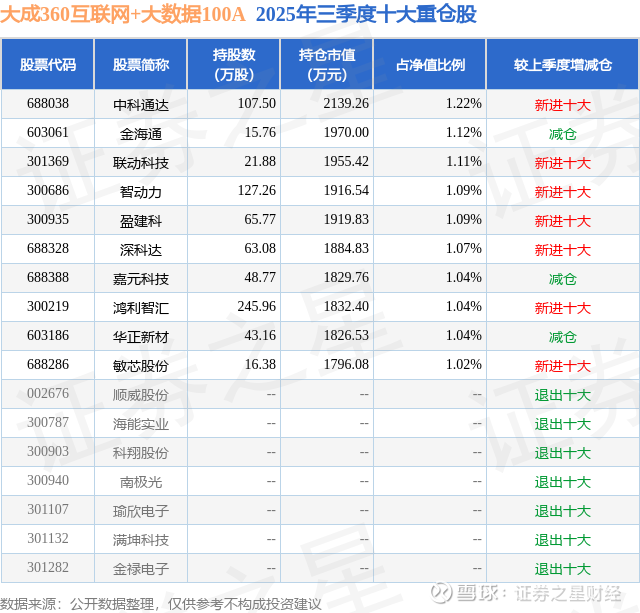
Task: Click stock name 南极光
Action: 141,482
